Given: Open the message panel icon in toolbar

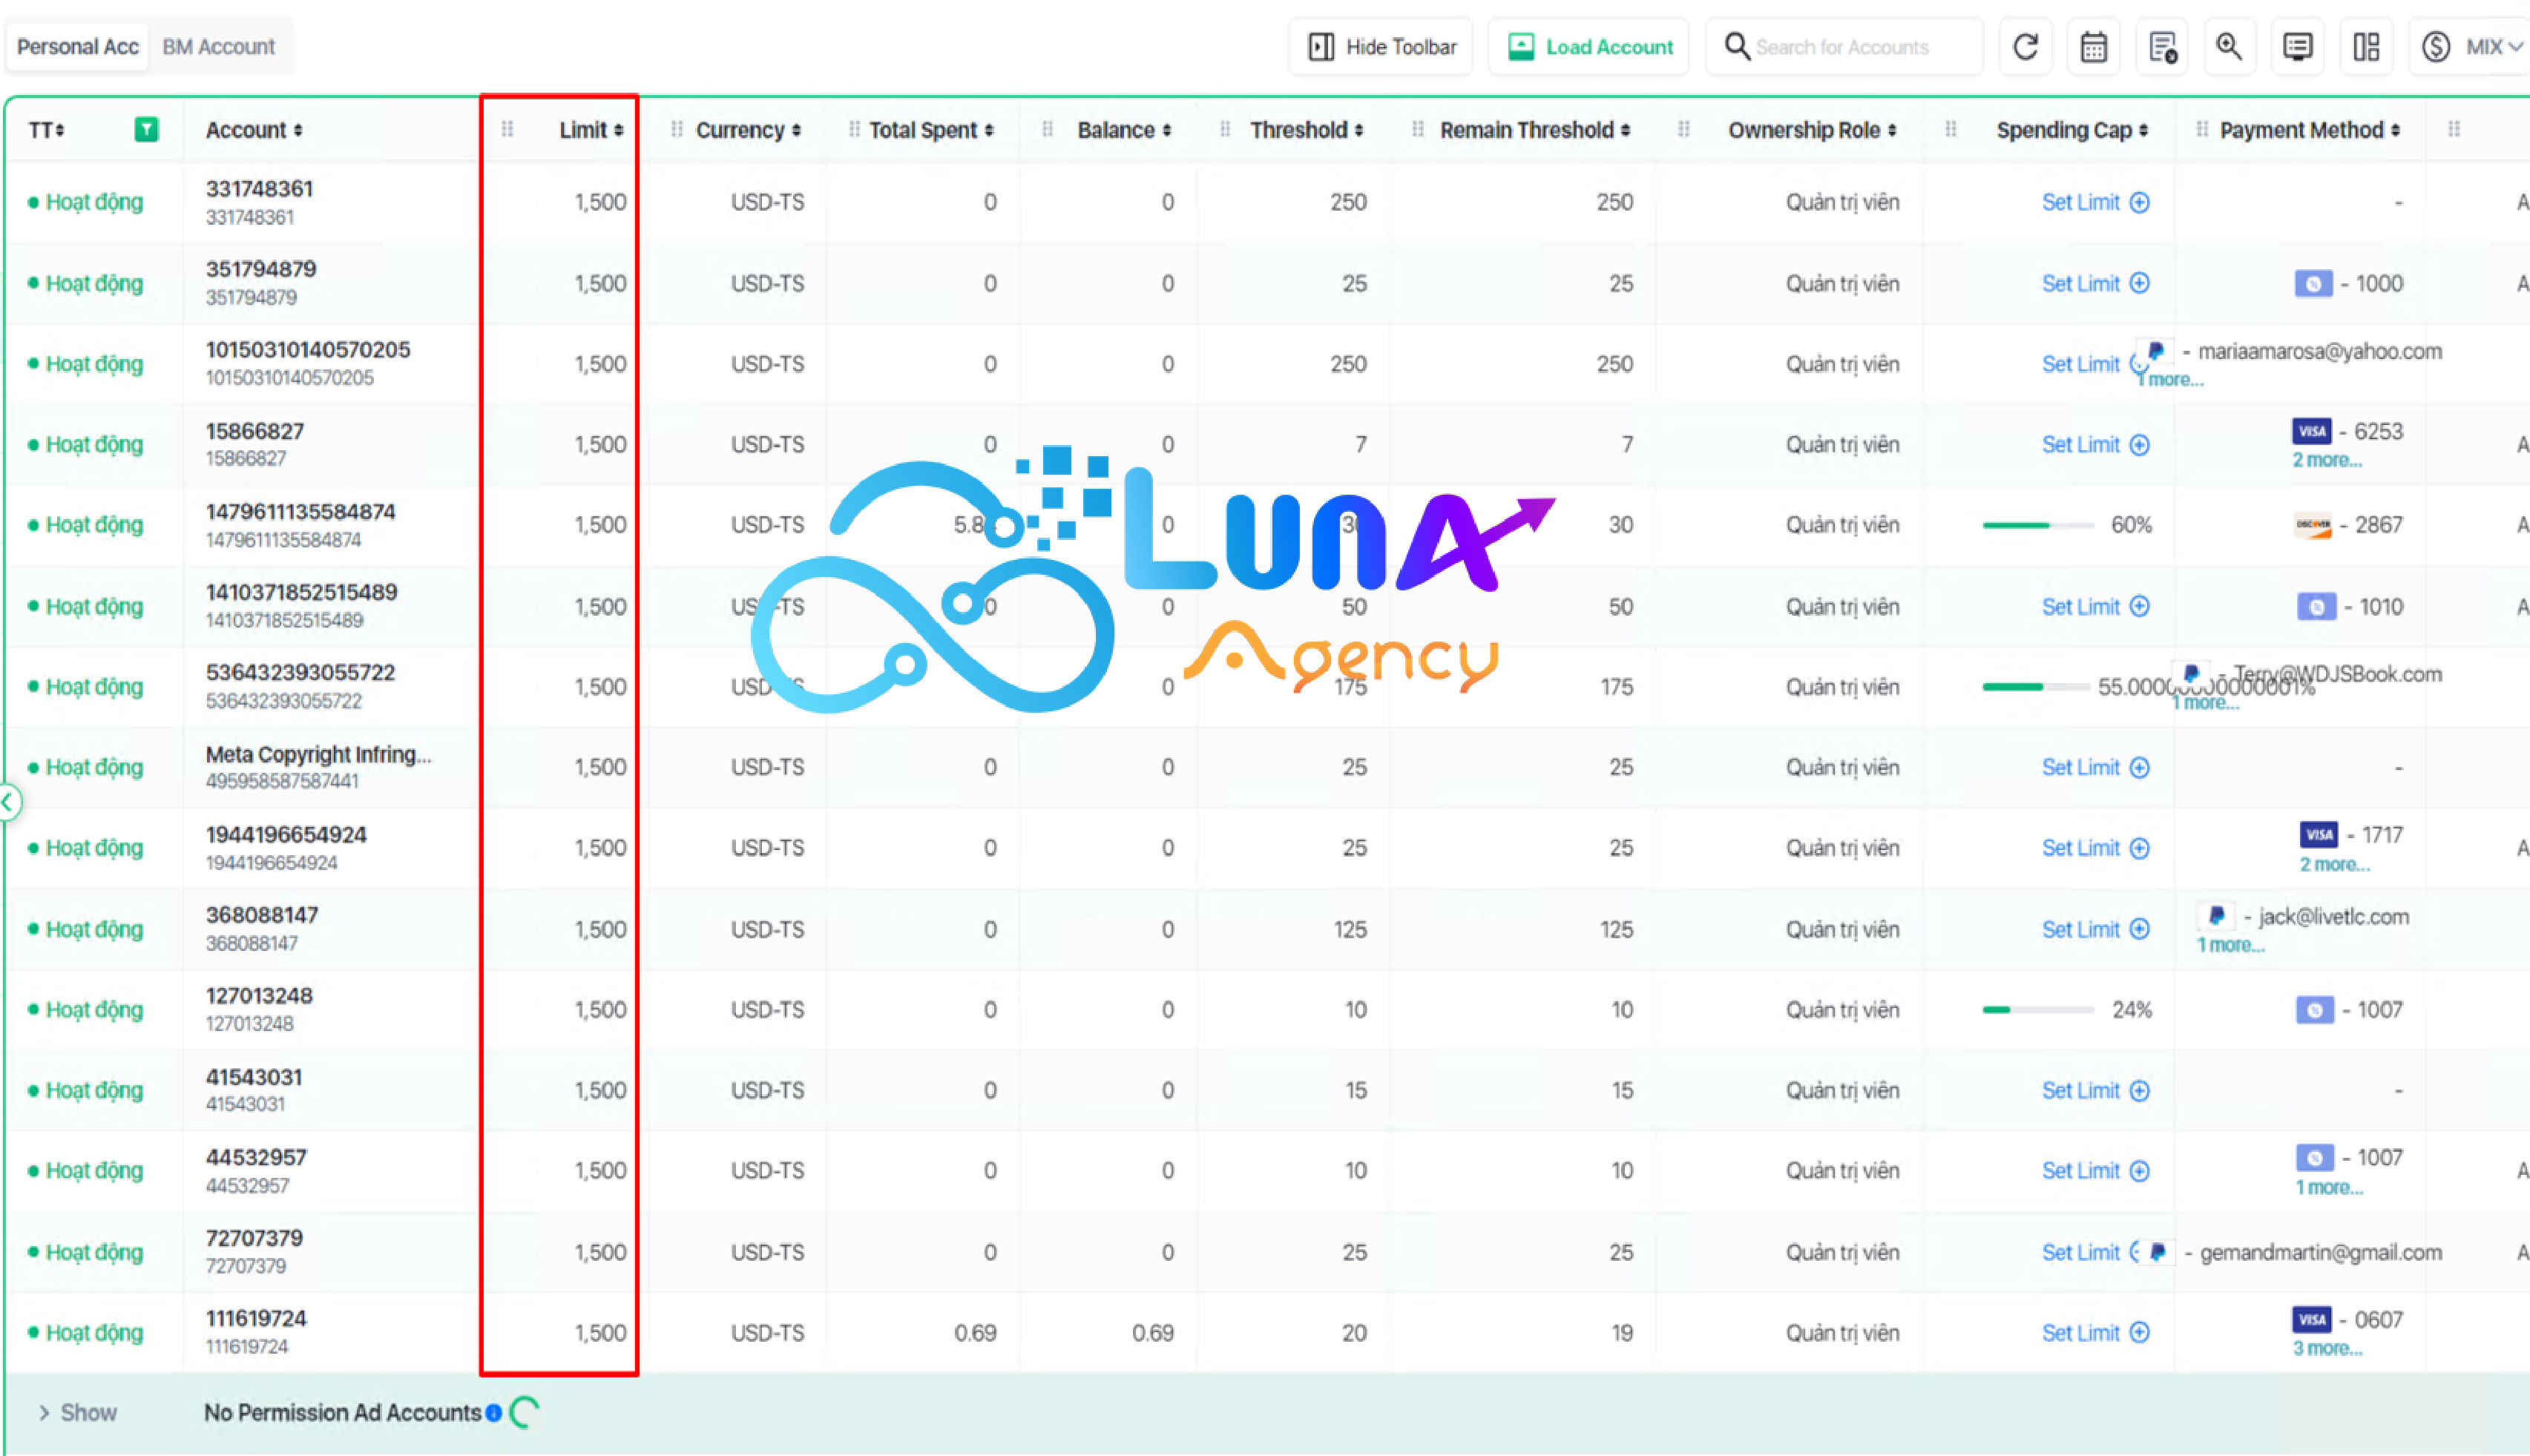Looking at the screenshot, I should (2298, 47).
